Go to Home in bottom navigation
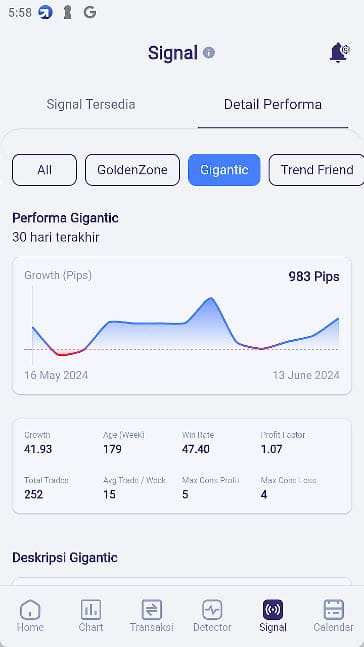 click(x=30, y=615)
